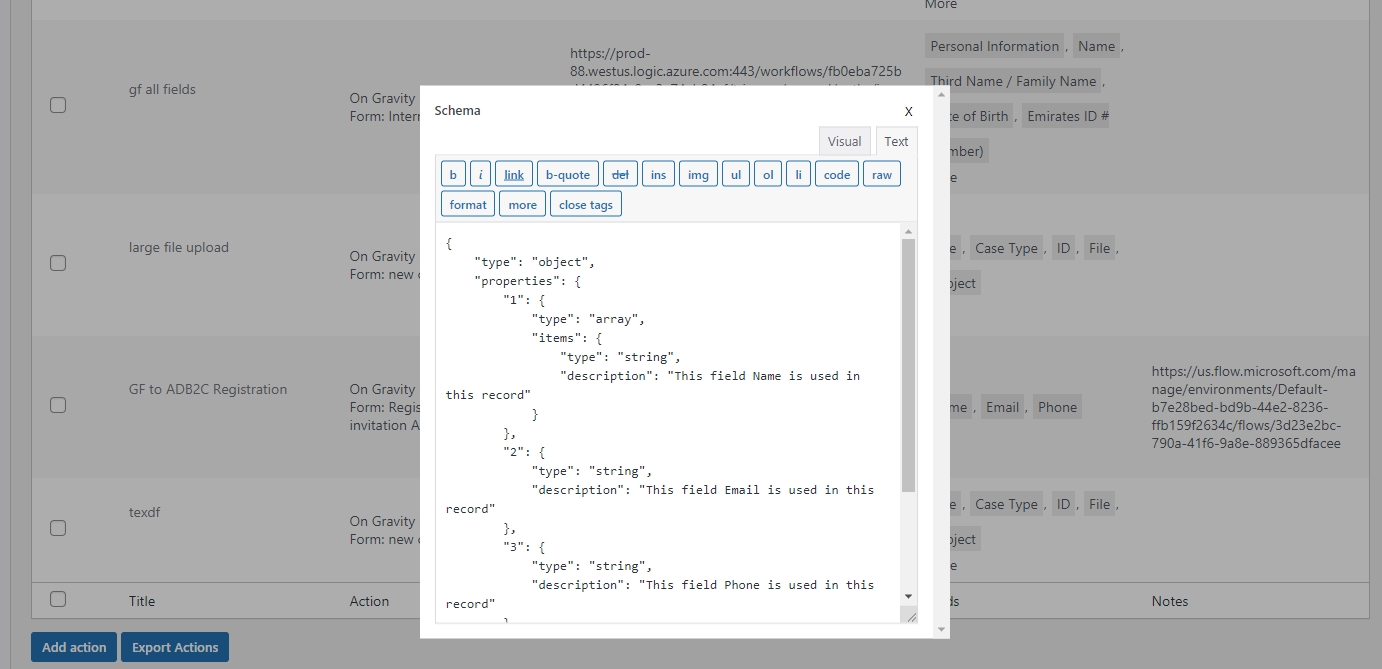Click the Notes column footer label

[1170, 601]
